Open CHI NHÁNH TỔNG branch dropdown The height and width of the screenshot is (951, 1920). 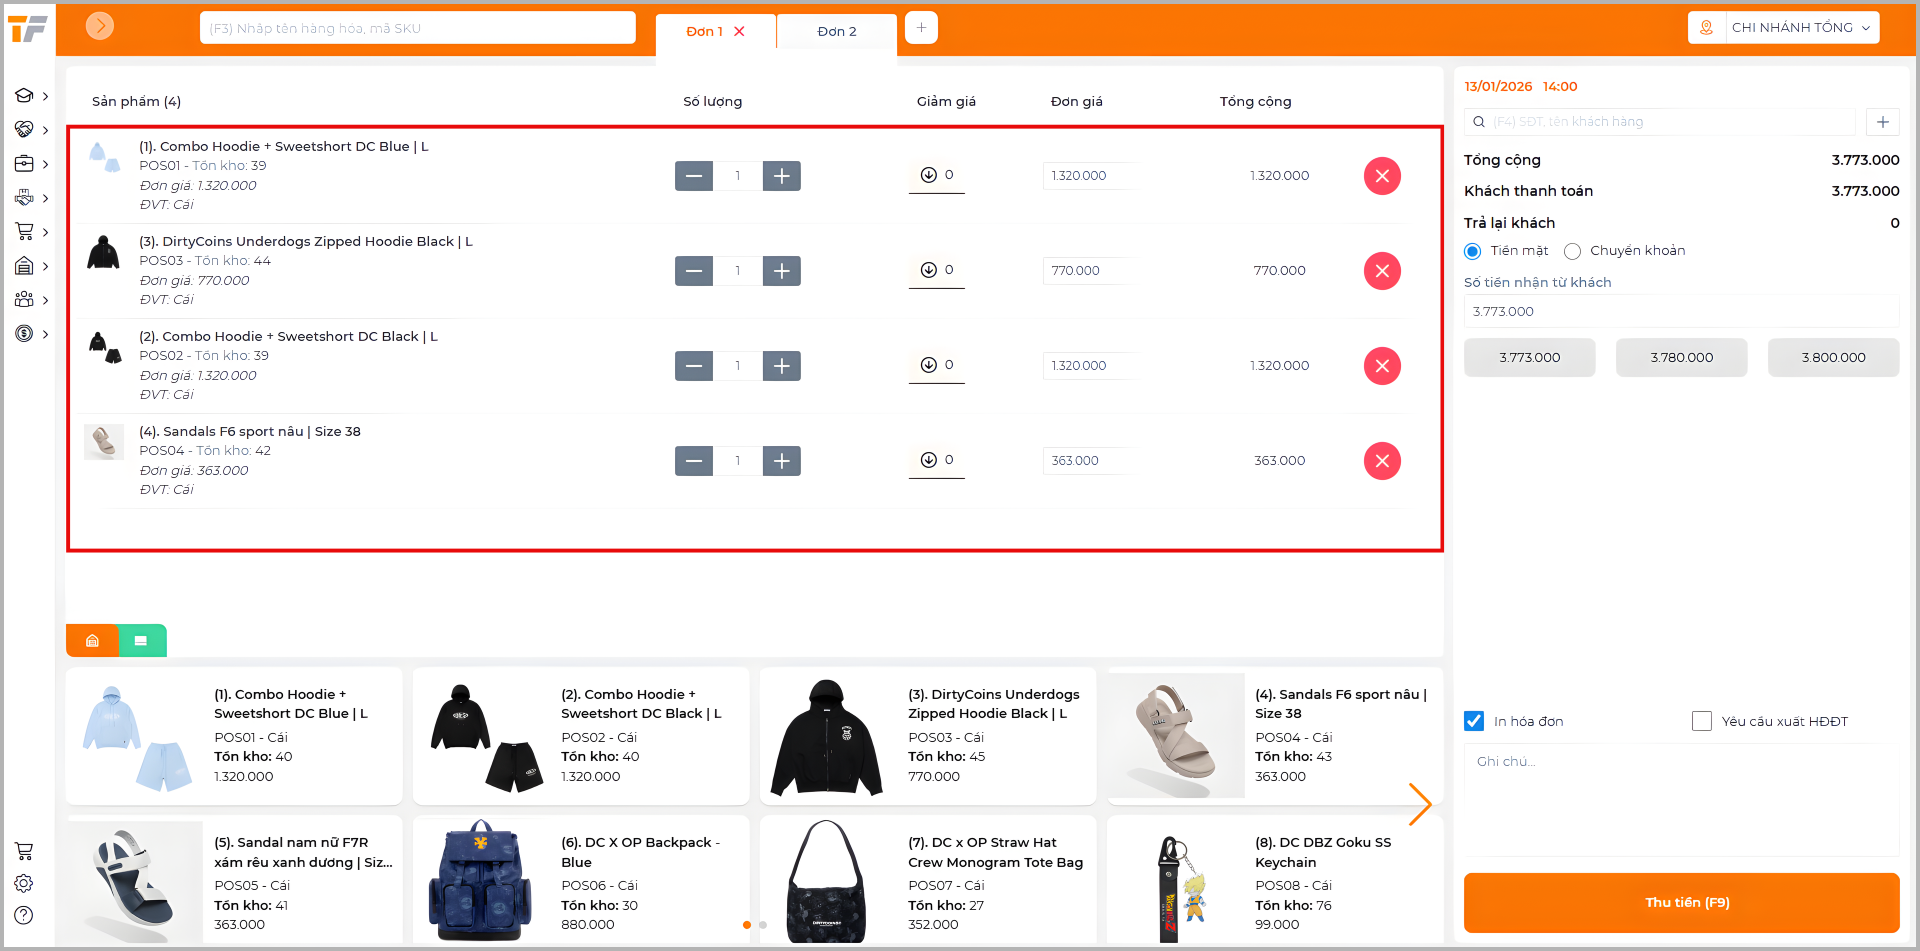point(1783,28)
